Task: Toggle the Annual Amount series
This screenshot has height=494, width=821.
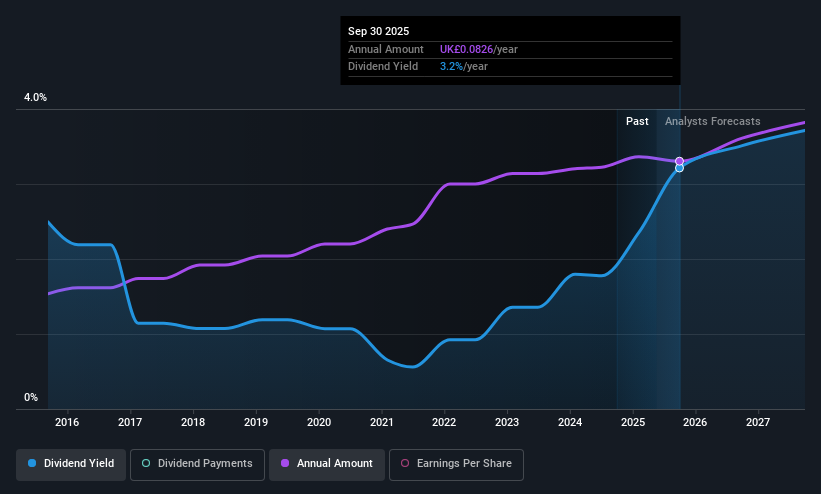Action: point(327,464)
